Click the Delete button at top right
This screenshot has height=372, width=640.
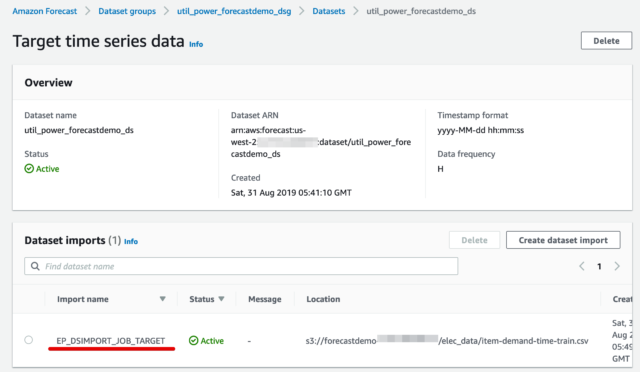point(606,41)
